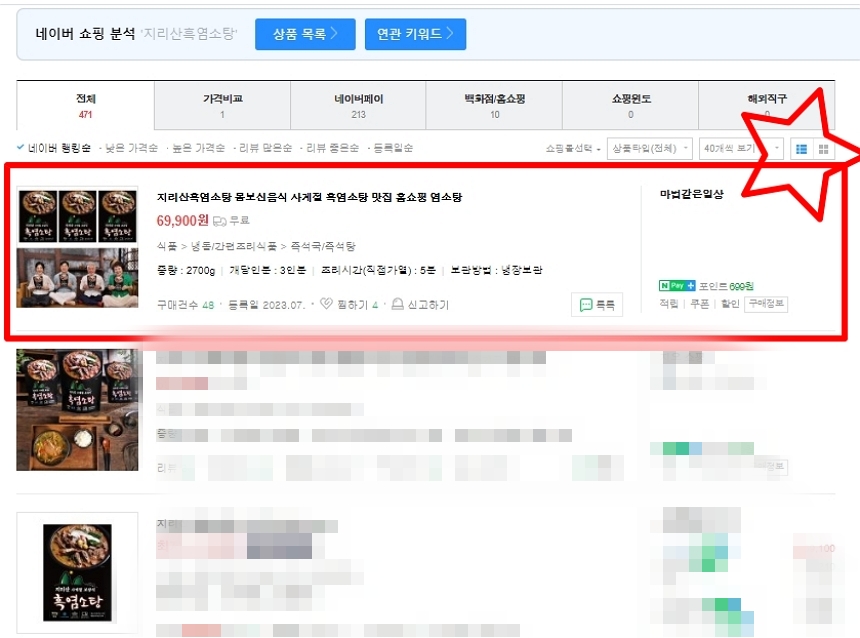Click the 적립 benefit label
This screenshot has width=860, height=638.
coord(669,303)
